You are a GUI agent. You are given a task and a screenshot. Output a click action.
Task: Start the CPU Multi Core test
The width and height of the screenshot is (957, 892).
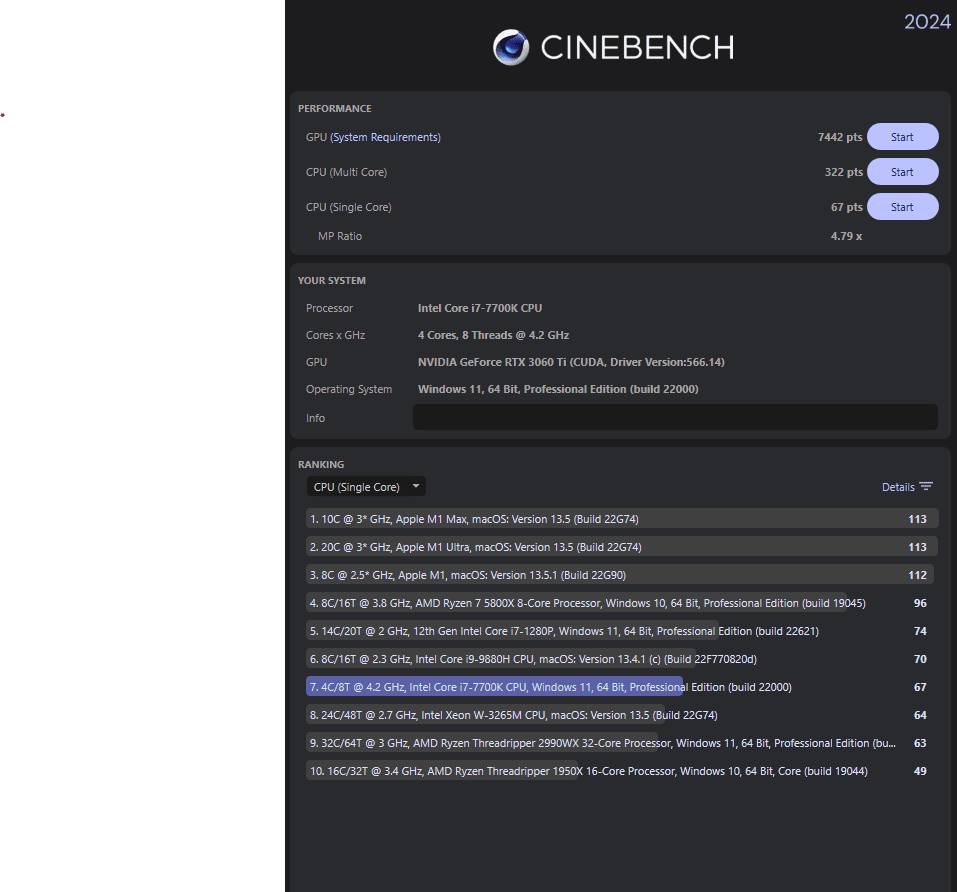coord(902,172)
